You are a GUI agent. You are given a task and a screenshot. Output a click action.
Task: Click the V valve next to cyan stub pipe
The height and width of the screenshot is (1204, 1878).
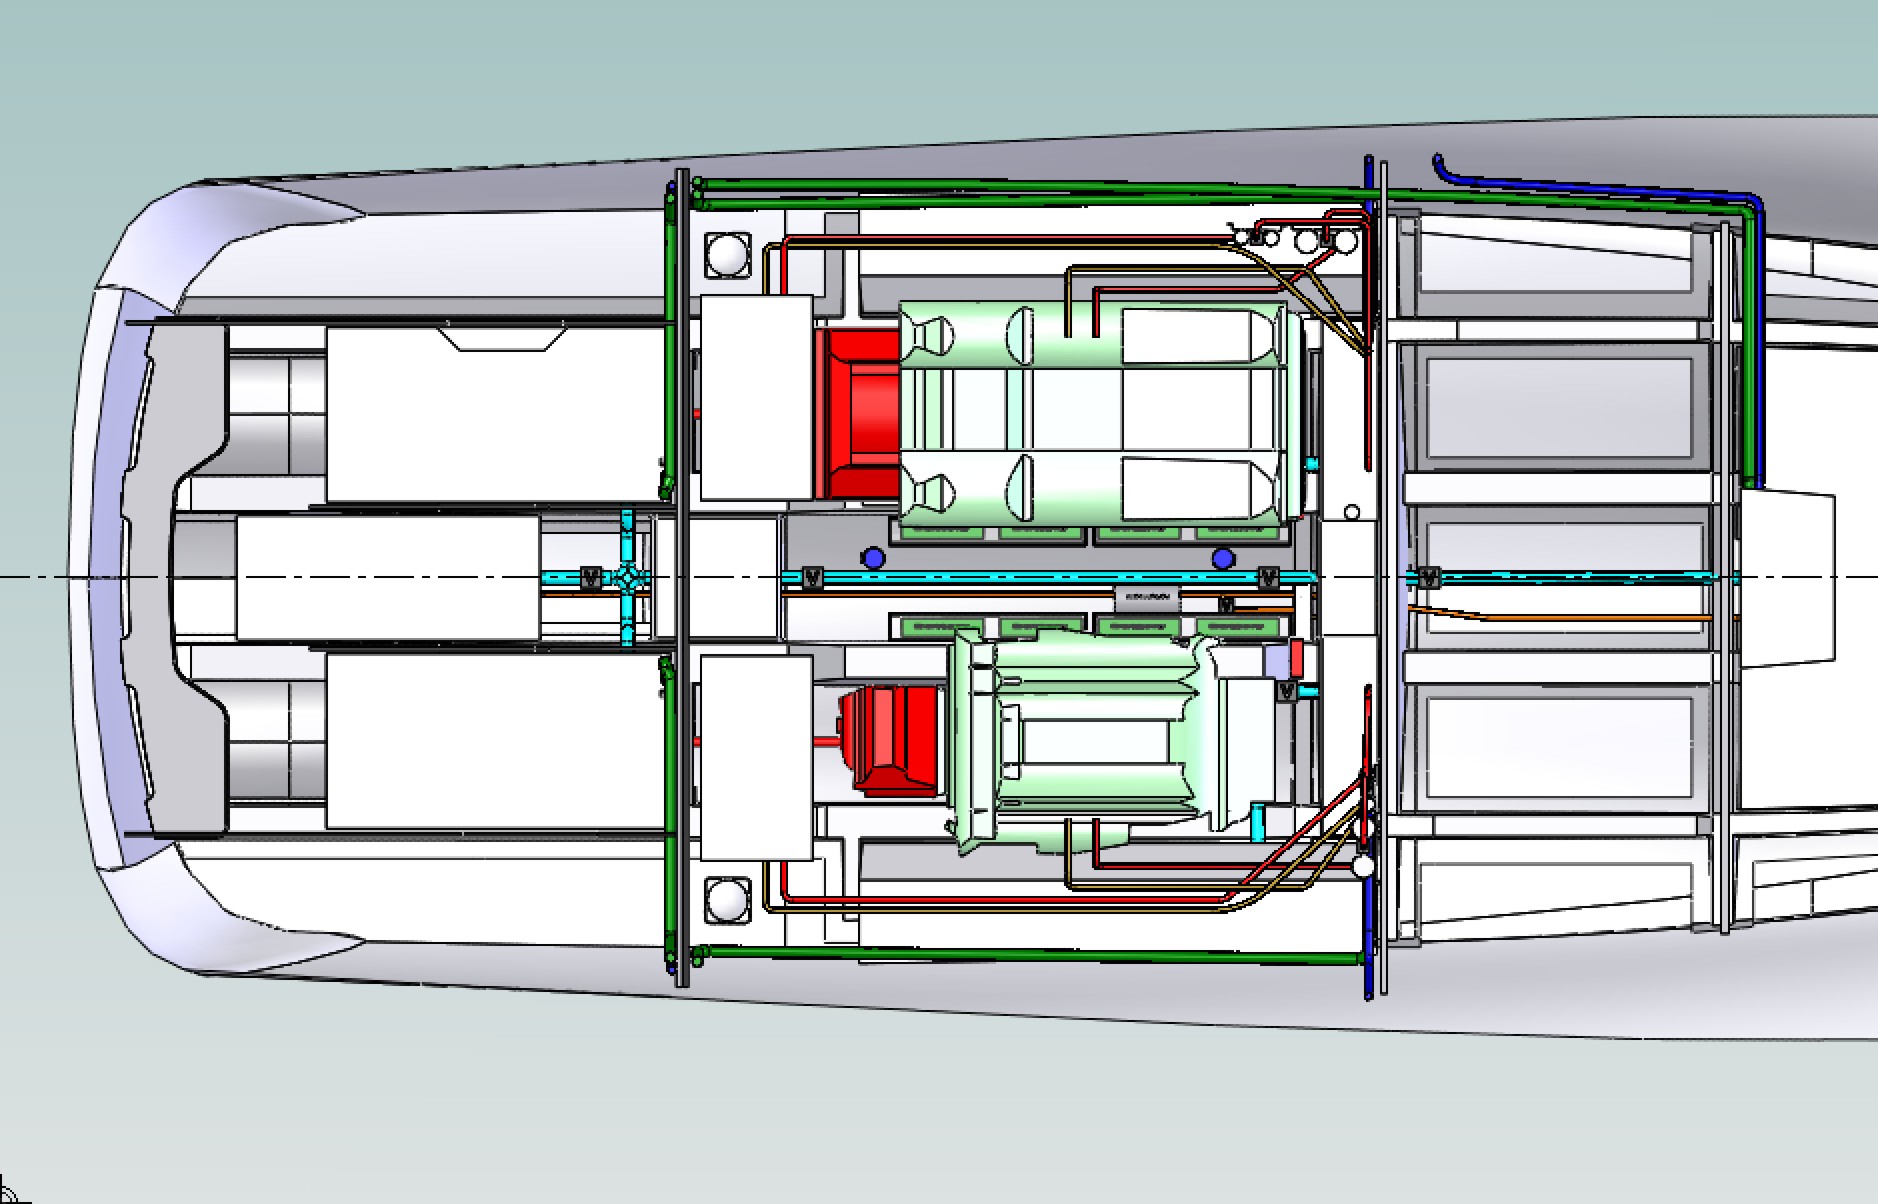tap(1286, 691)
